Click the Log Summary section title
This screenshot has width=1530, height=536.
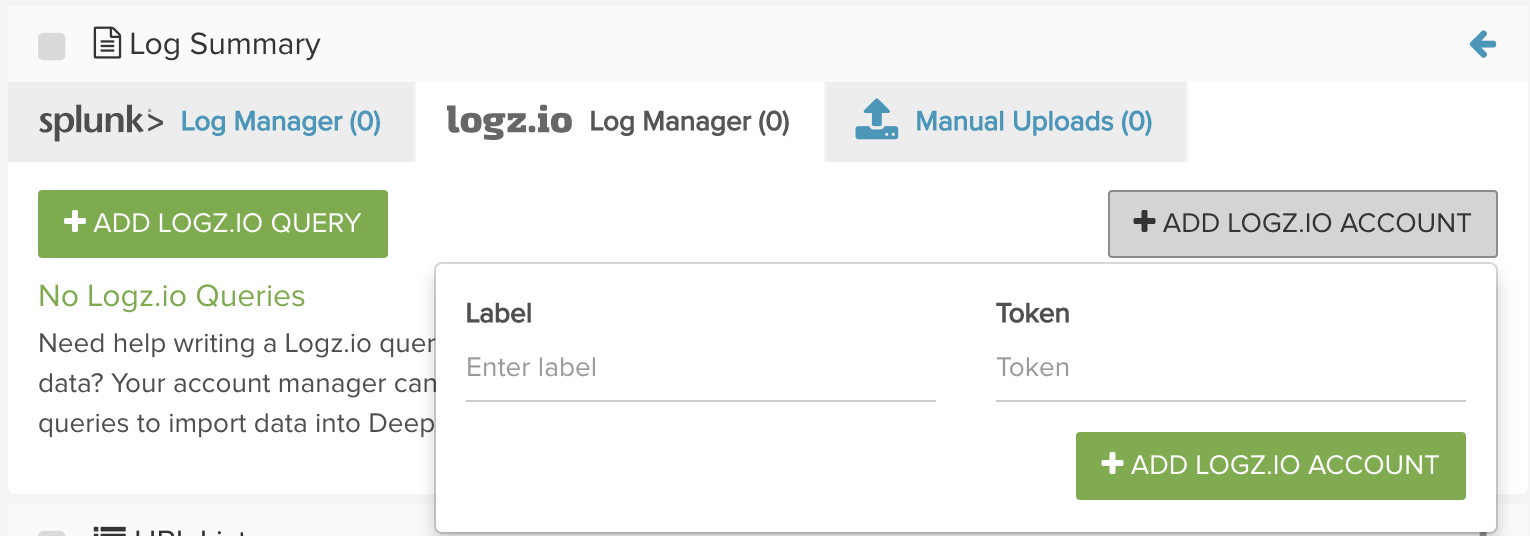tap(225, 45)
